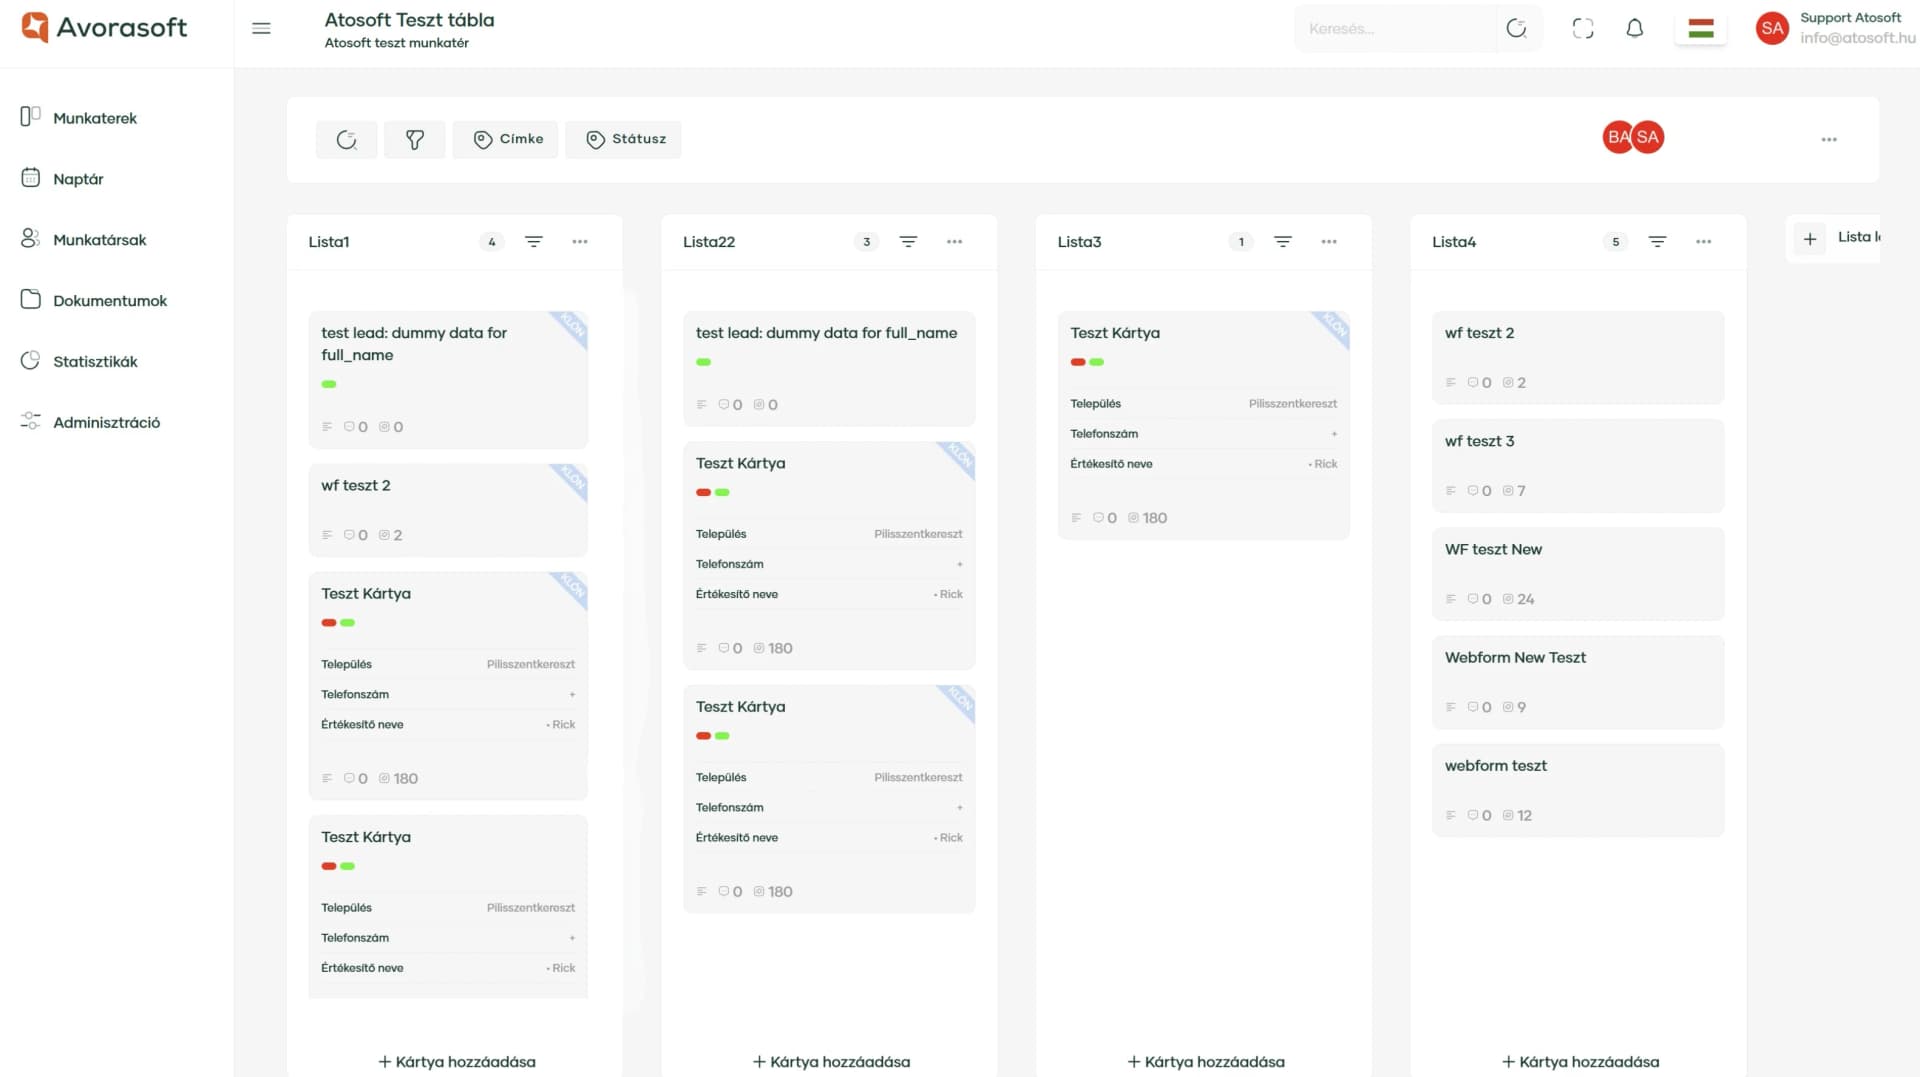Open the Hungarian flag language selector
The height and width of the screenshot is (1077, 1920).
(1701, 28)
